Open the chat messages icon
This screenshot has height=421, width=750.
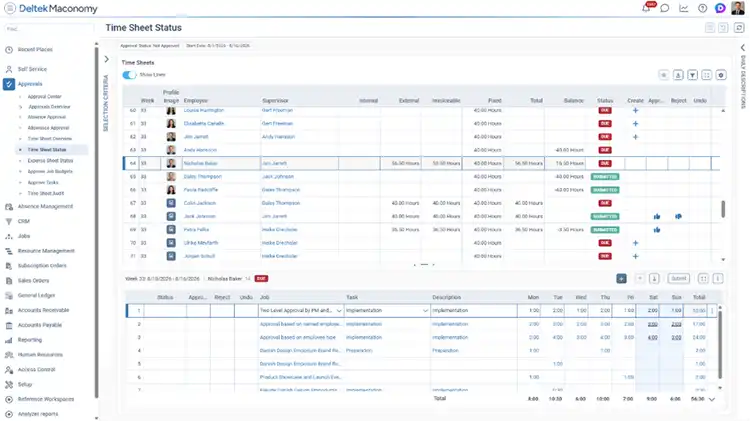click(x=665, y=8)
